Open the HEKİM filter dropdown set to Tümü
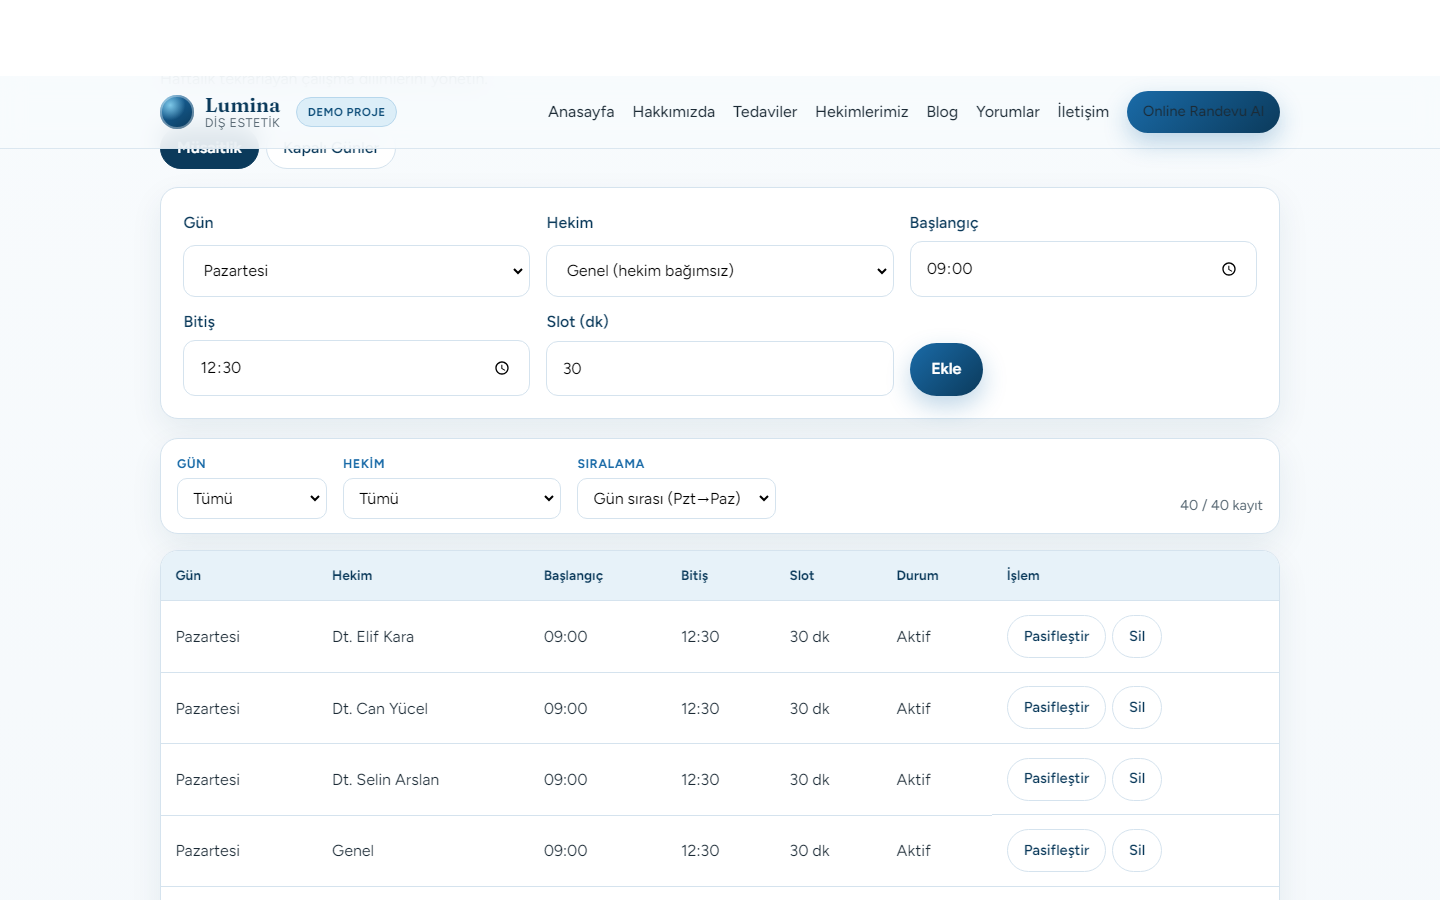The height and width of the screenshot is (900, 1440). point(452,499)
